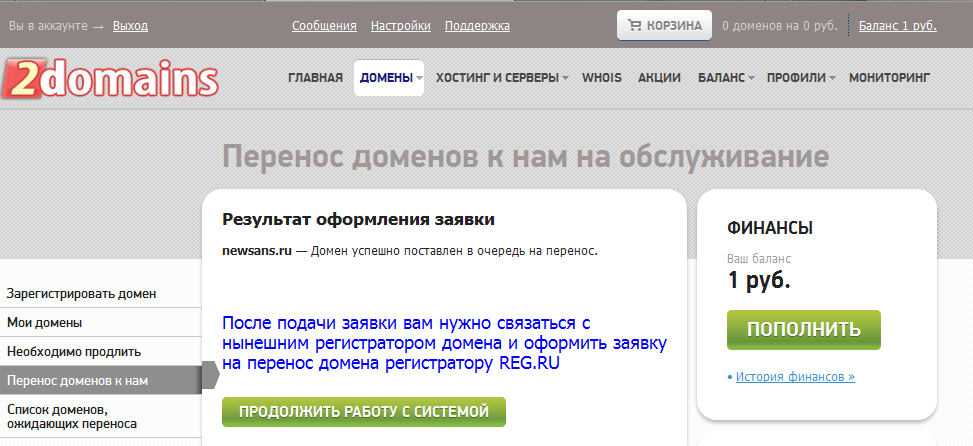The width and height of the screenshot is (973, 446).
Task: Expand the Баланс menu dropdown arrow
Action: click(751, 78)
